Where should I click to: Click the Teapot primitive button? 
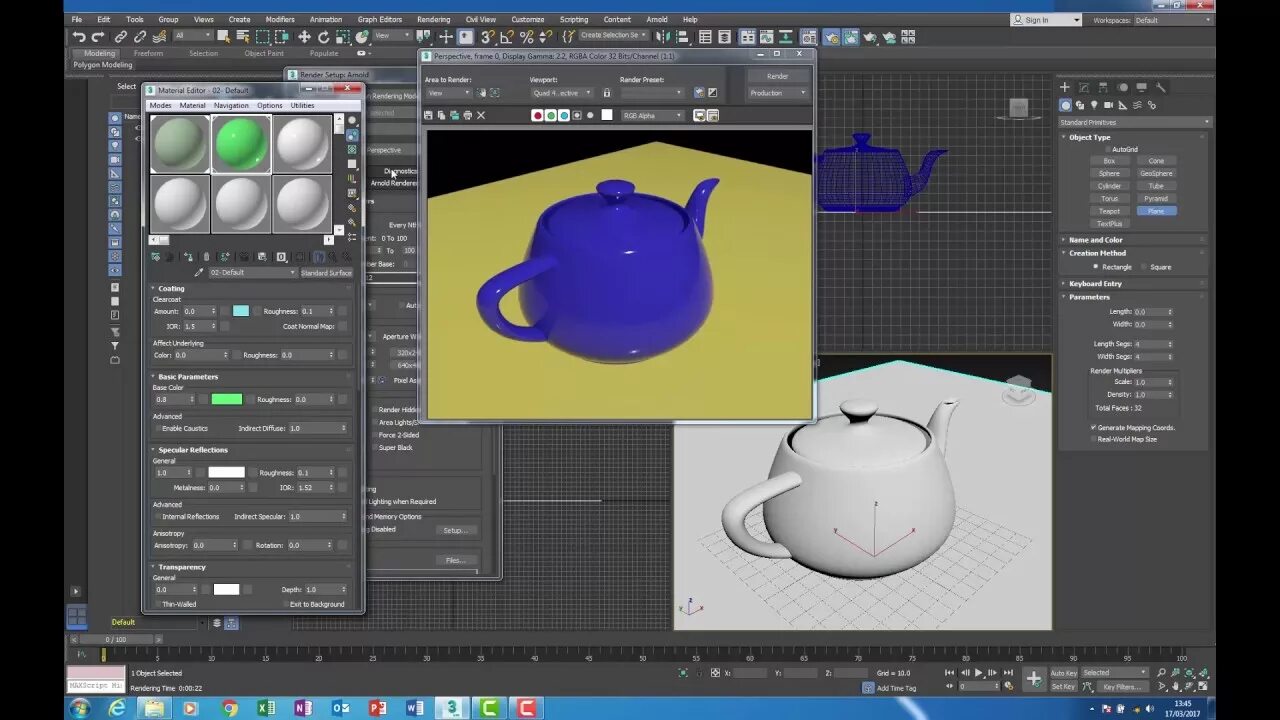(1109, 211)
